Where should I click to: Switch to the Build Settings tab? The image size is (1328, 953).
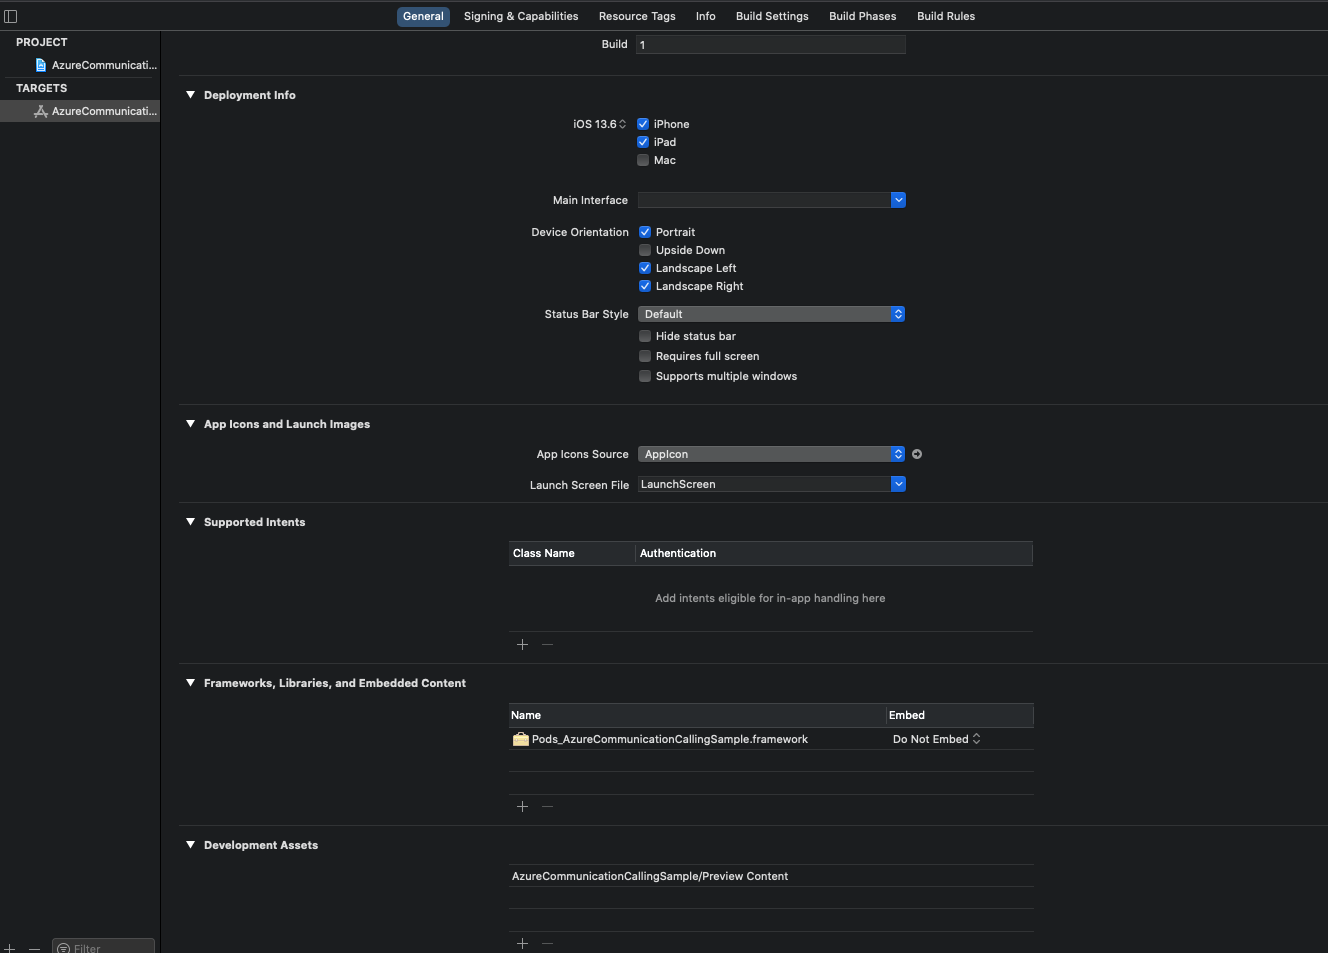coord(772,16)
